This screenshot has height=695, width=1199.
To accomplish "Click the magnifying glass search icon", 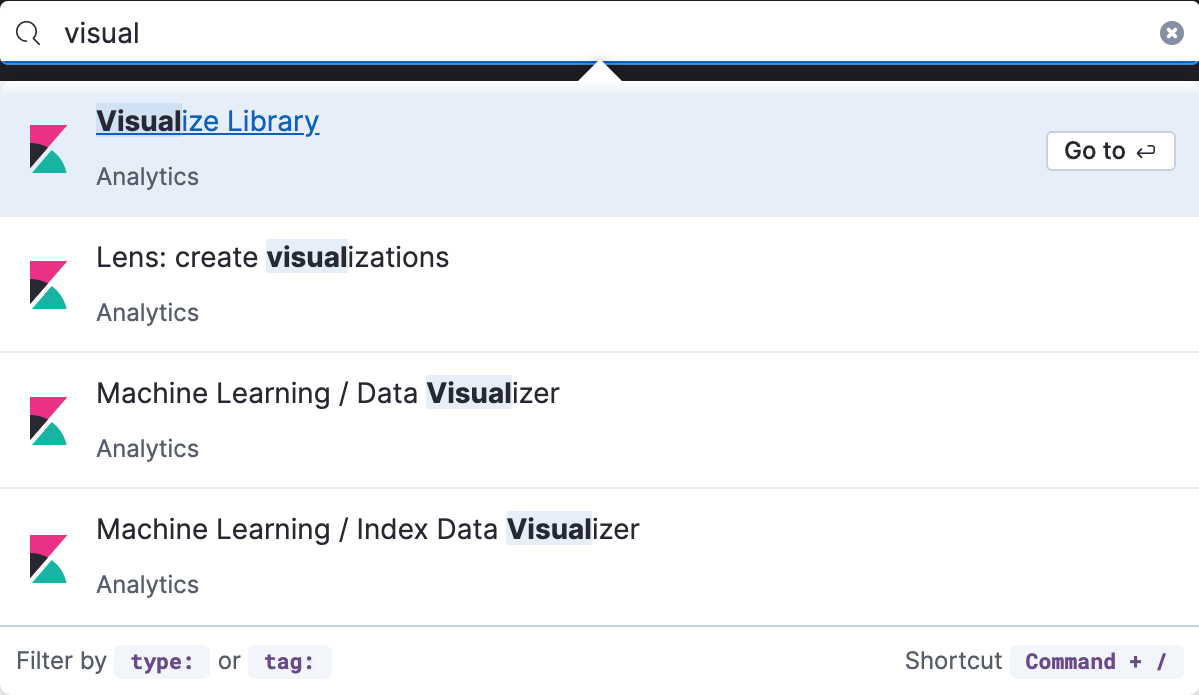I will click(27, 33).
